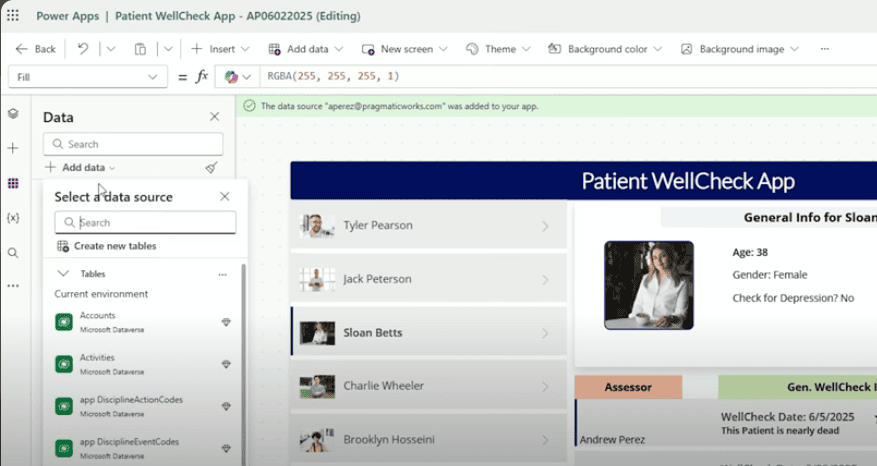
Task: Open the Background image menu
Action: [x=739, y=49]
